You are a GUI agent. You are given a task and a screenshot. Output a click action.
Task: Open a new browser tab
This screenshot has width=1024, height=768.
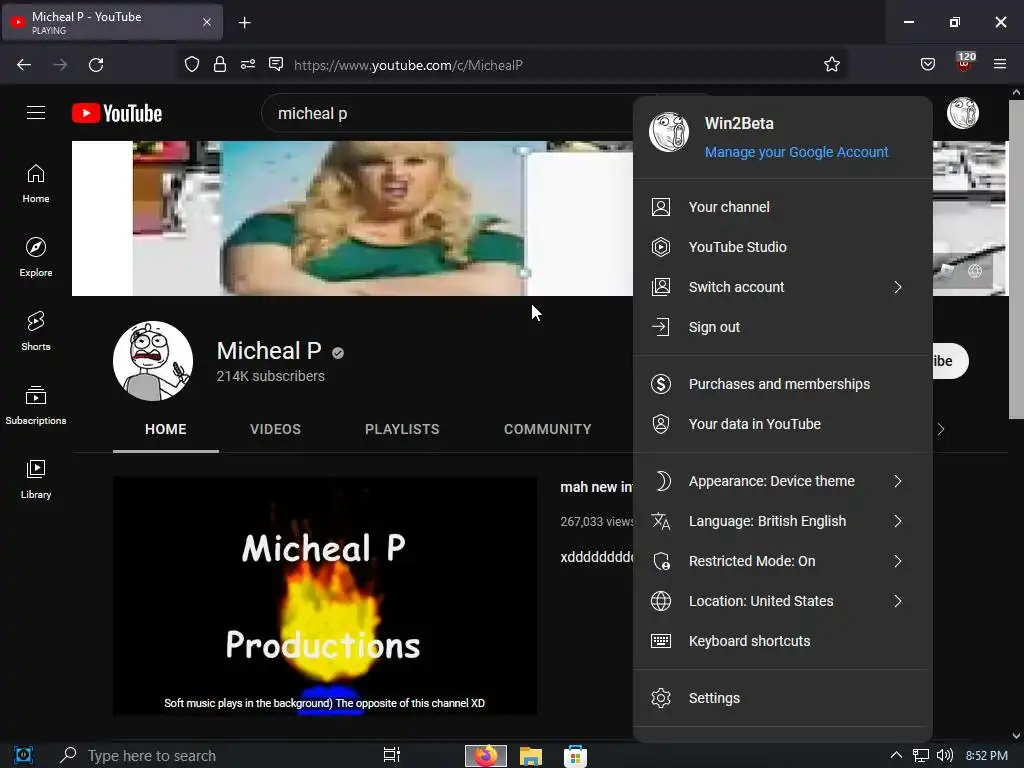click(x=244, y=23)
